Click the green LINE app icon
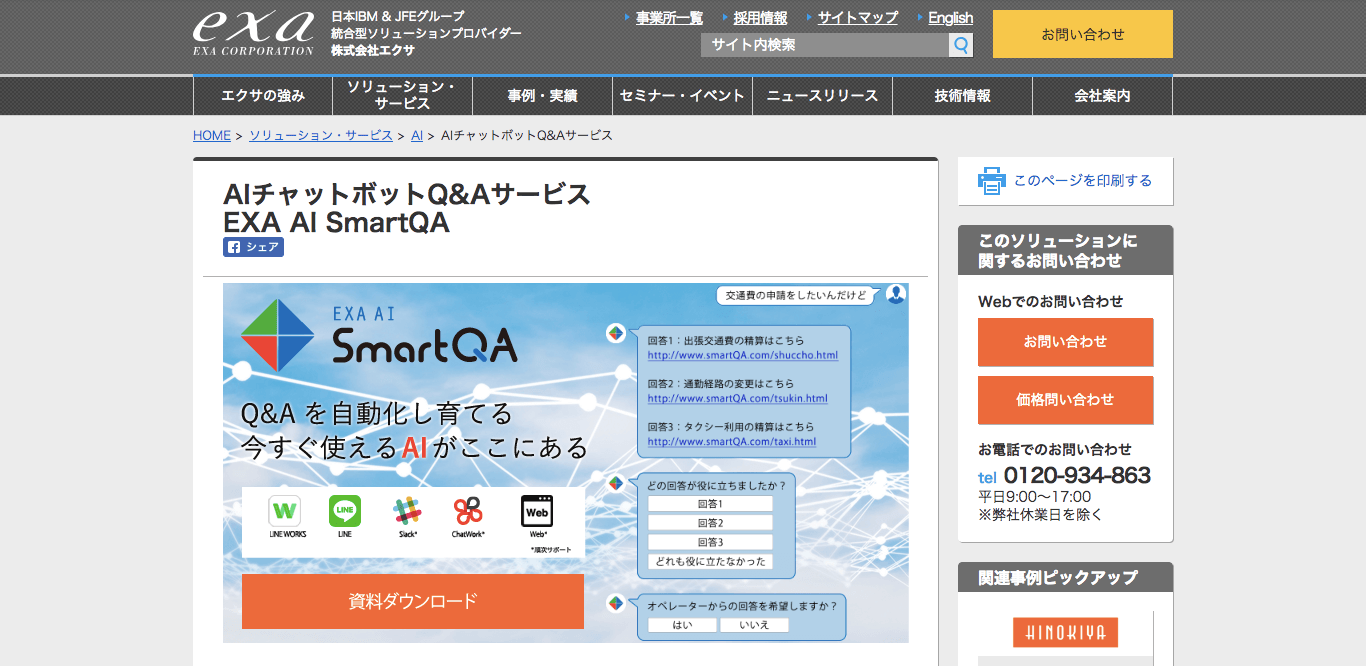Viewport: 1366px width, 666px height. 345,512
